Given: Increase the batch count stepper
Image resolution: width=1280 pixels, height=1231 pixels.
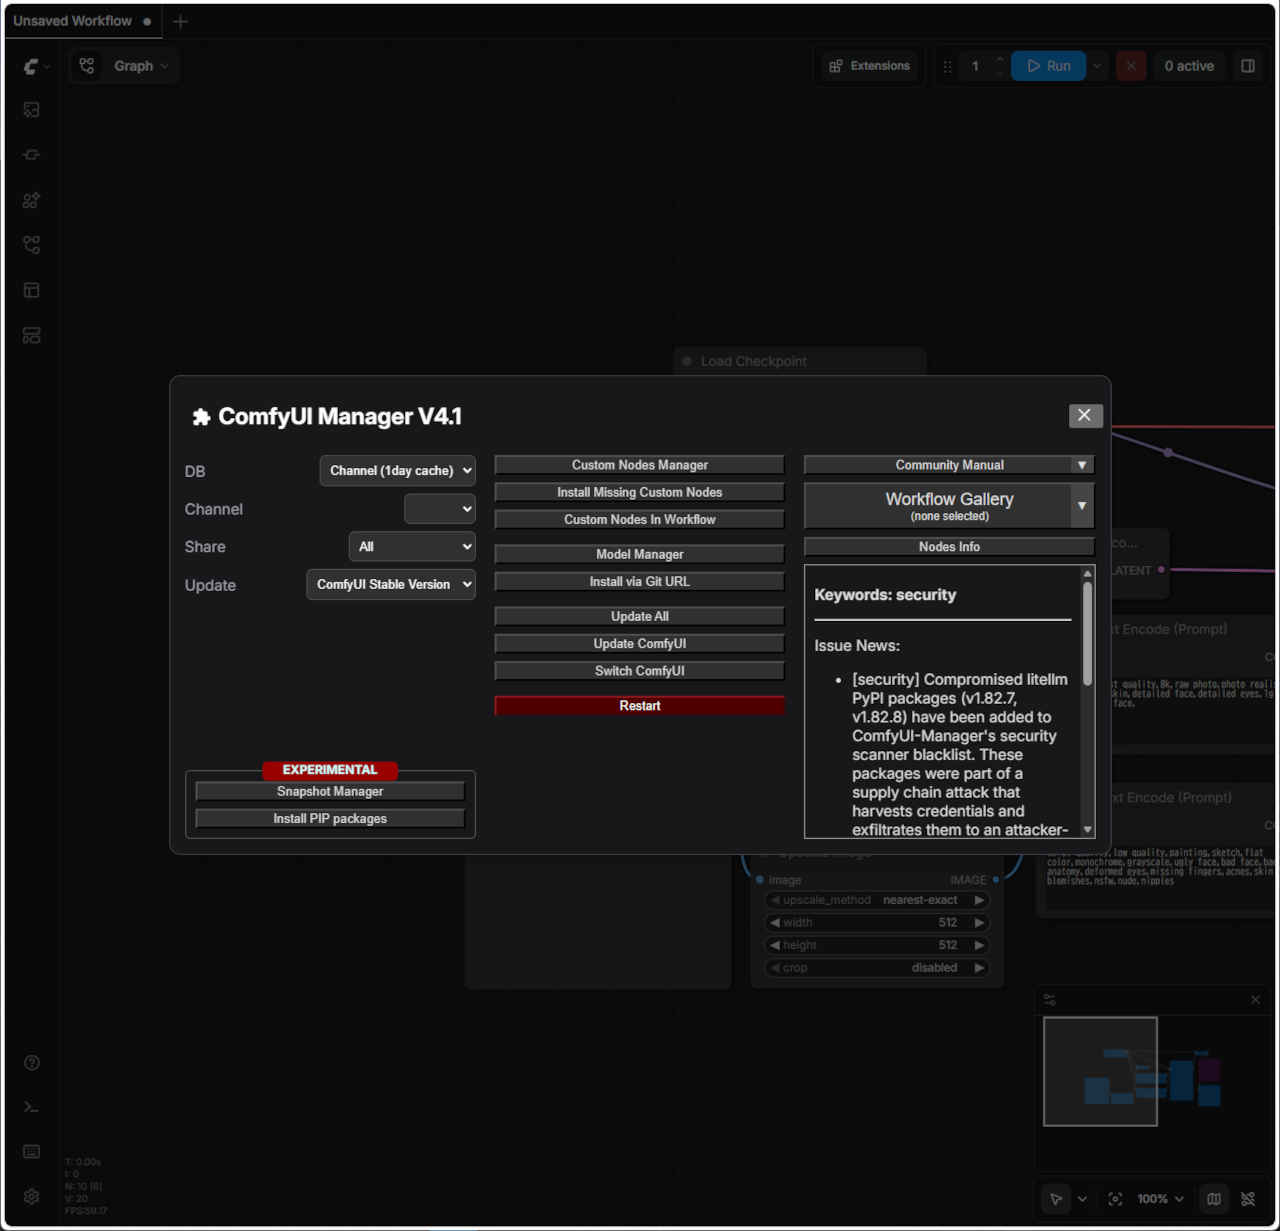Looking at the screenshot, I should [x=999, y=59].
